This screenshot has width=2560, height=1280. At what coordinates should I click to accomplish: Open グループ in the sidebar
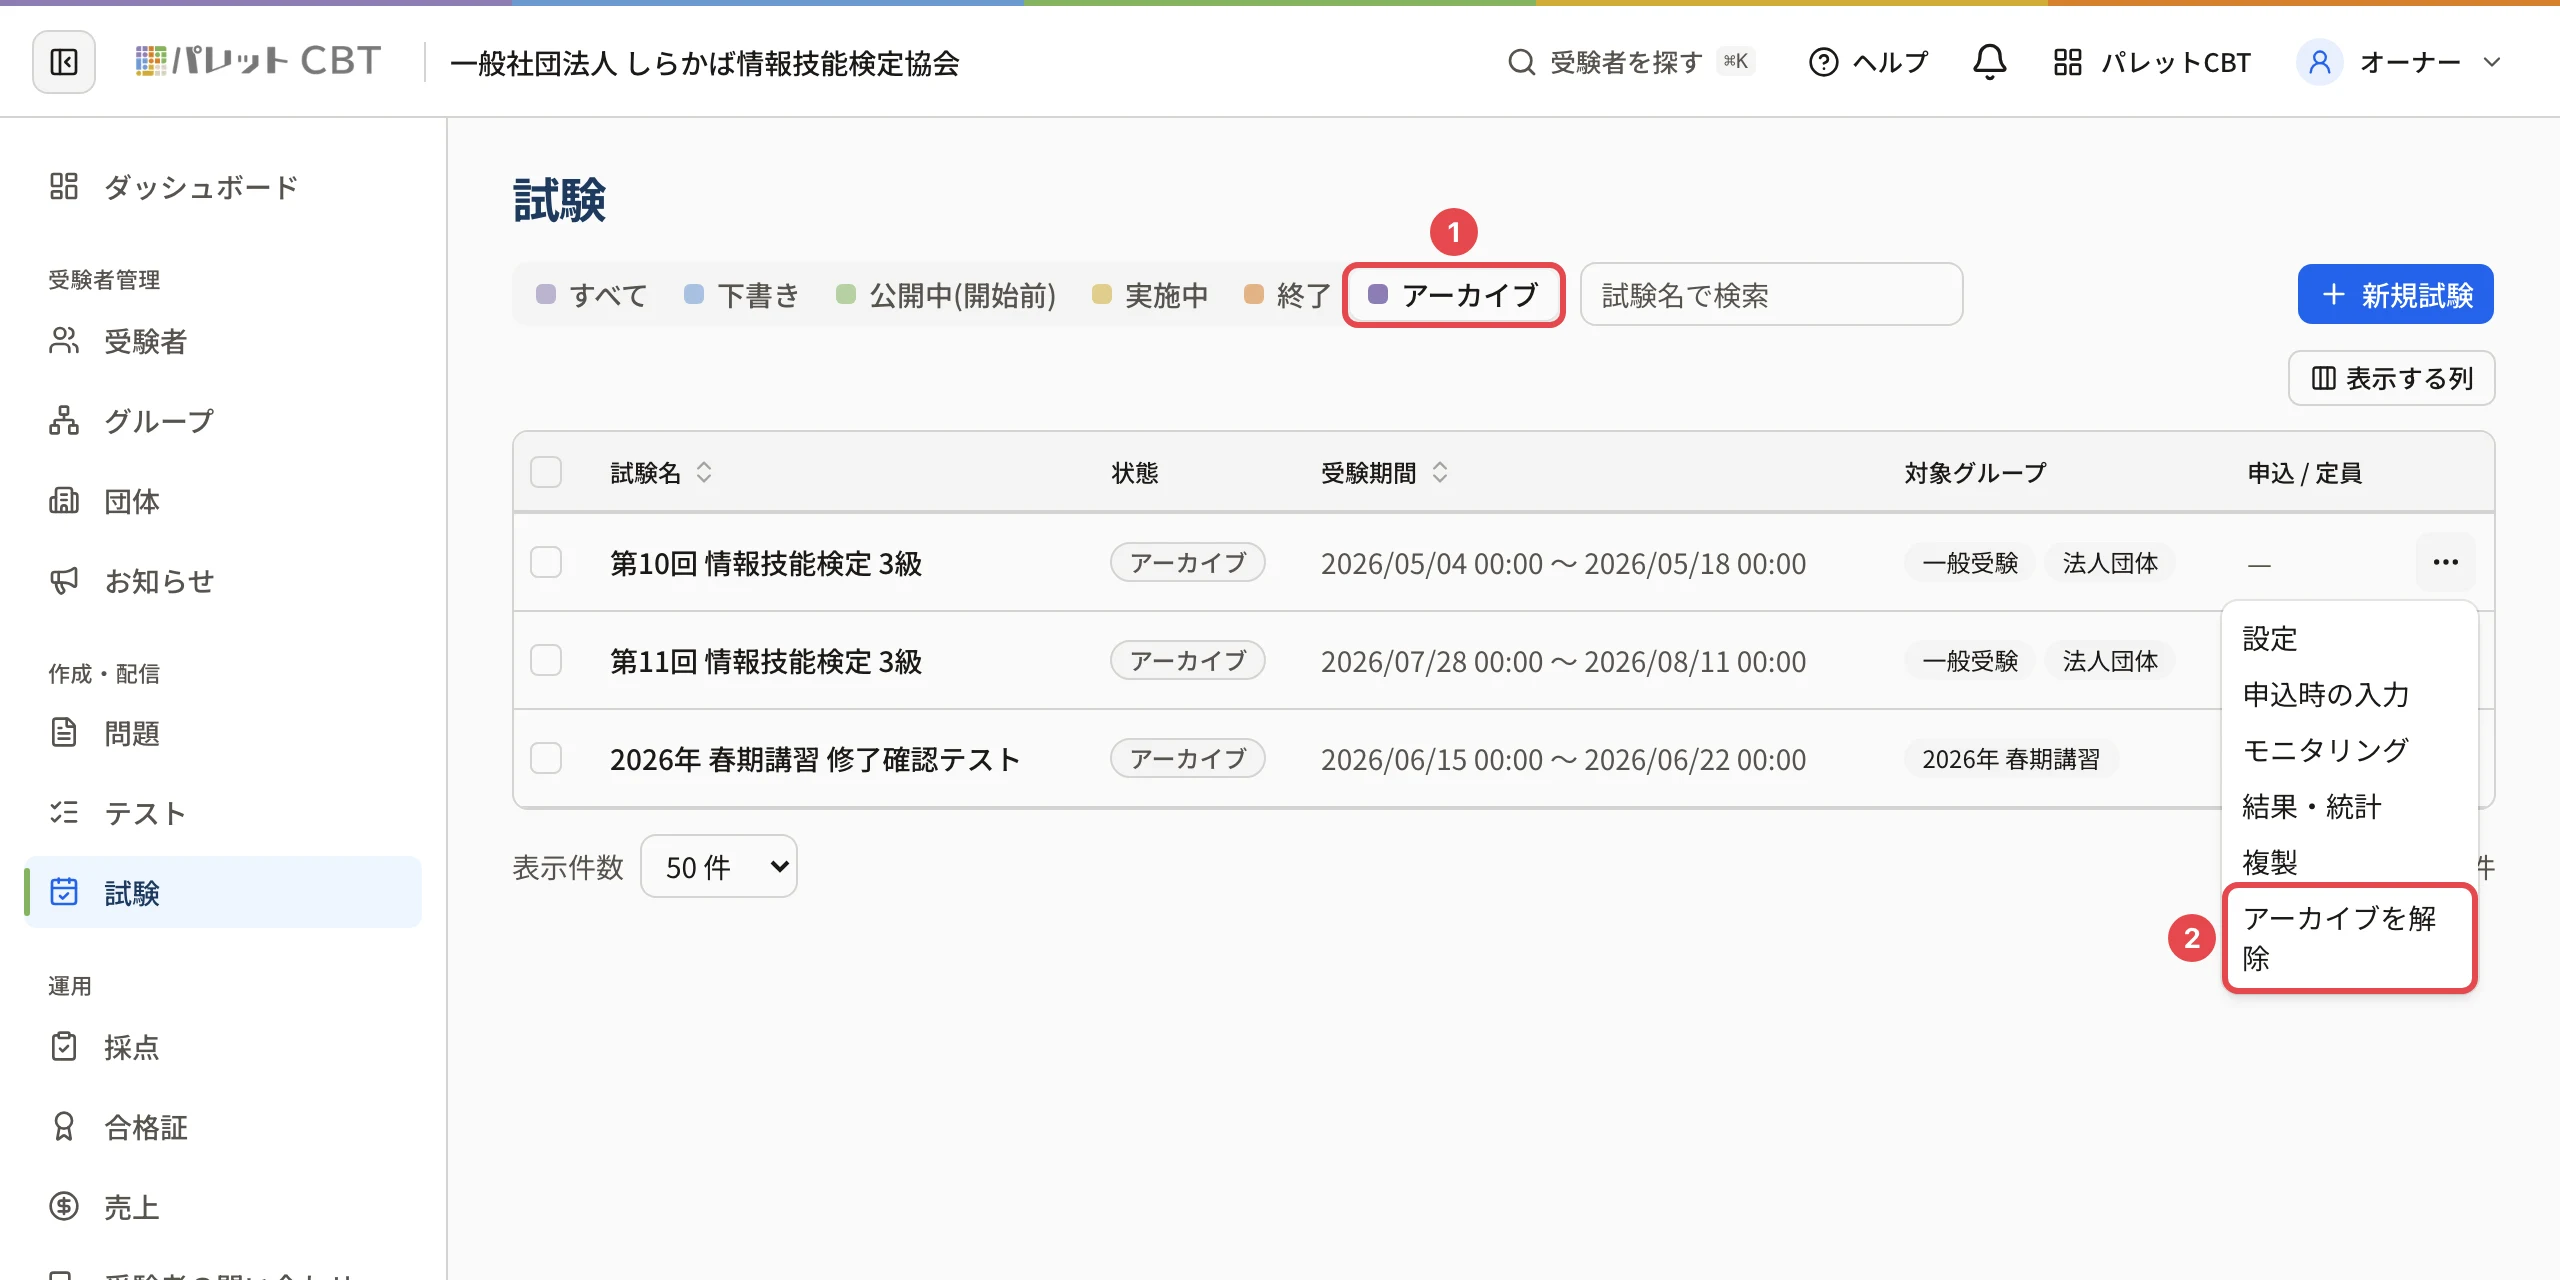pyautogui.click(x=222, y=421)
